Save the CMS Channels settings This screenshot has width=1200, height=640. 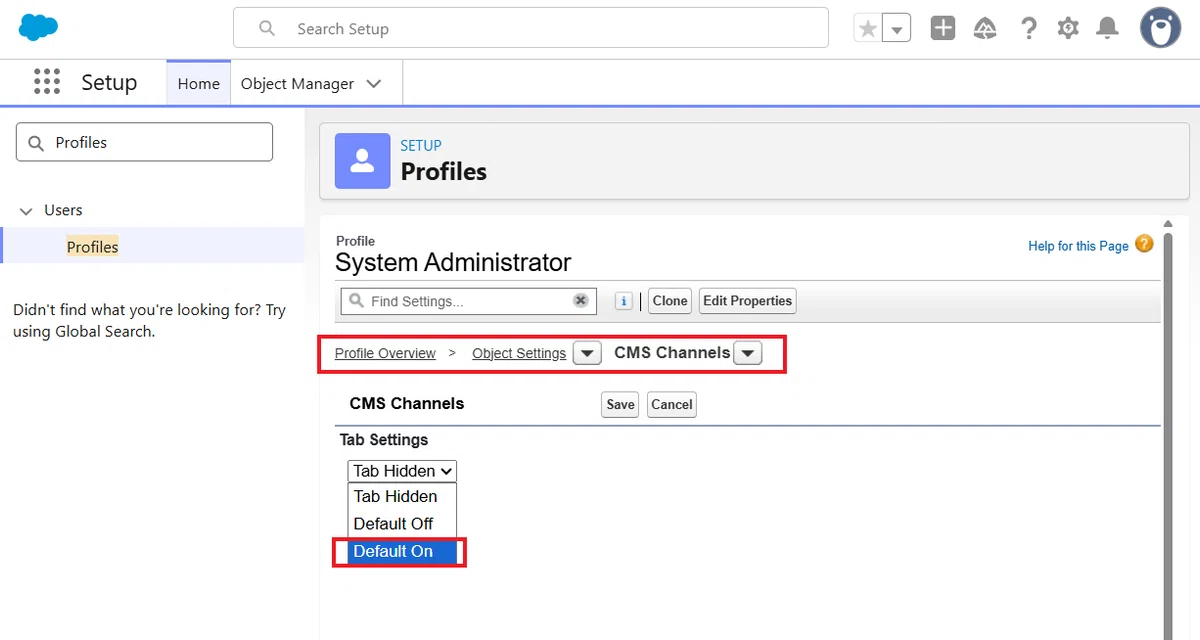point(620,404)
